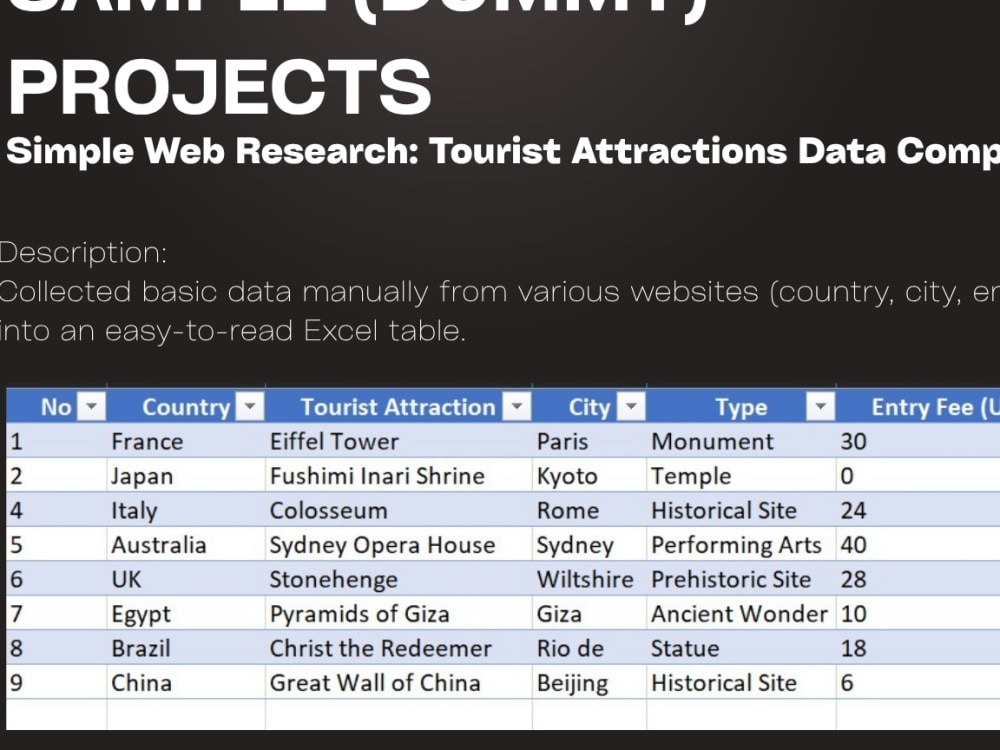The image size is (1000, 750).
Task: Select the Great Wall of China cell
Action: (399, 682)
